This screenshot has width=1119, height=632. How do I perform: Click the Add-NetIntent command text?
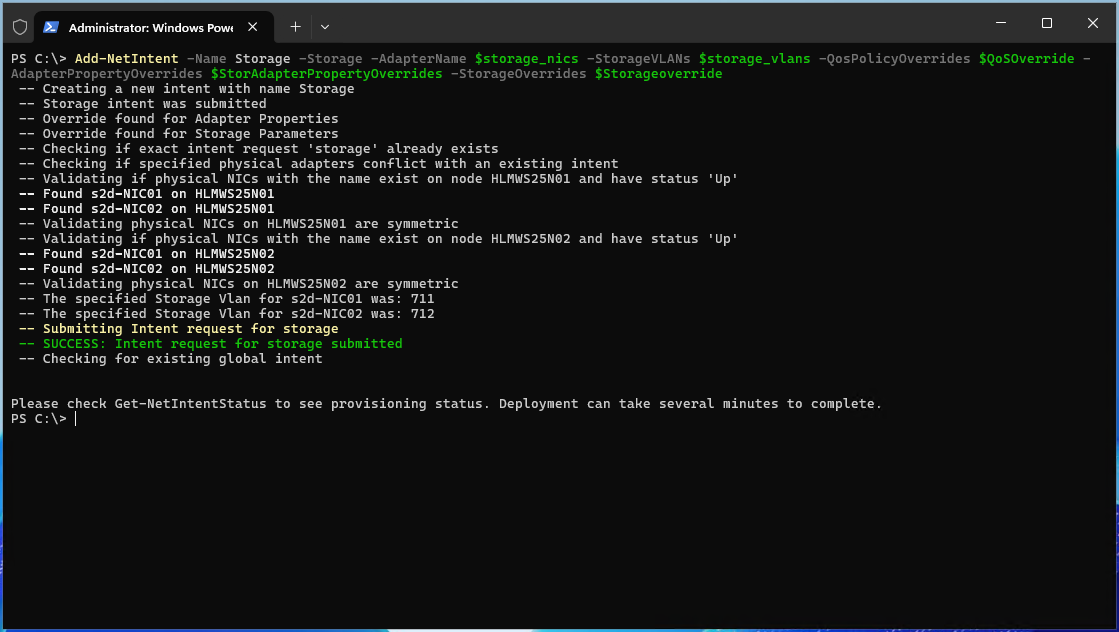coord(126,59)
